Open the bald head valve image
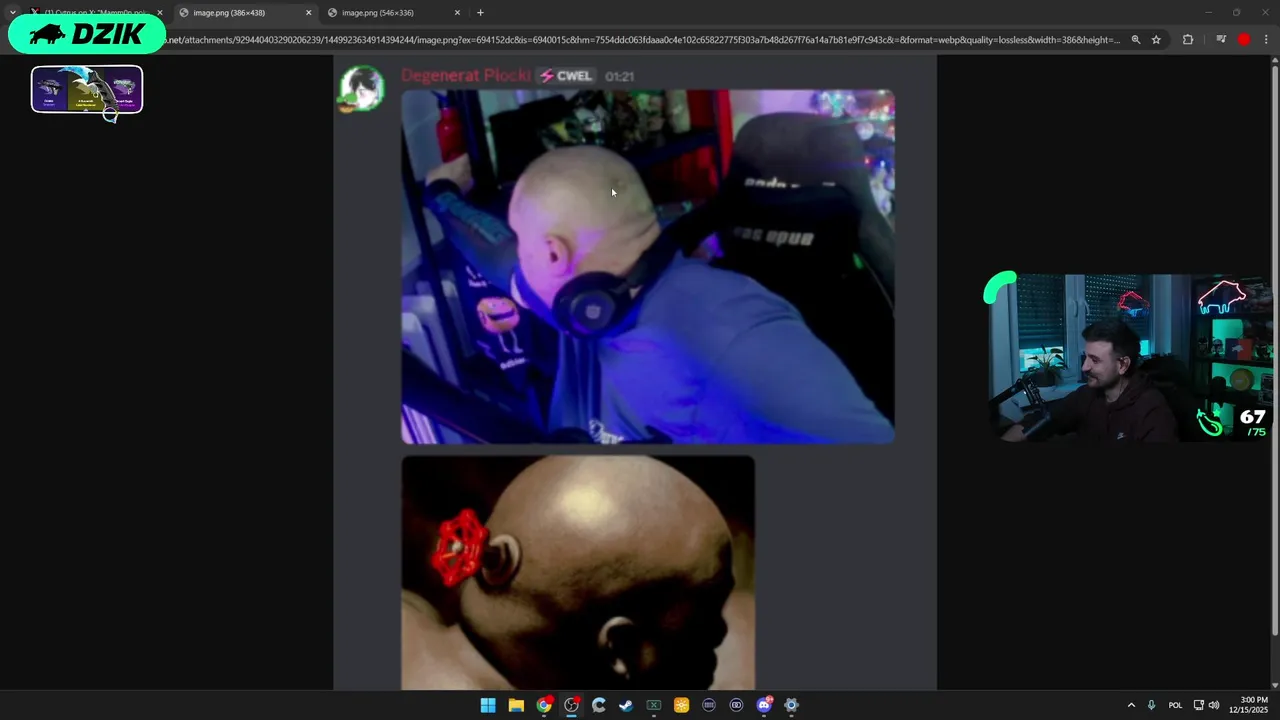1280x720 pixels. 578,573
